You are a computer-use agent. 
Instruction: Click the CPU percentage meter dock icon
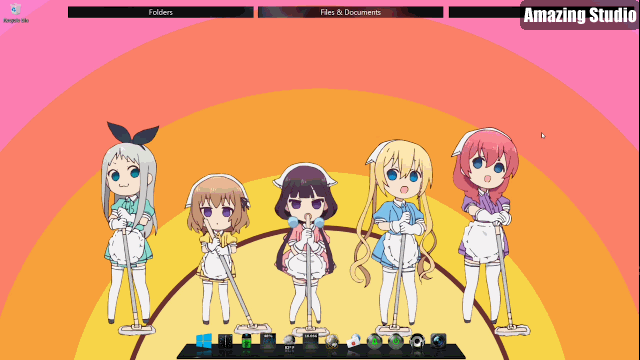[268, 341]
